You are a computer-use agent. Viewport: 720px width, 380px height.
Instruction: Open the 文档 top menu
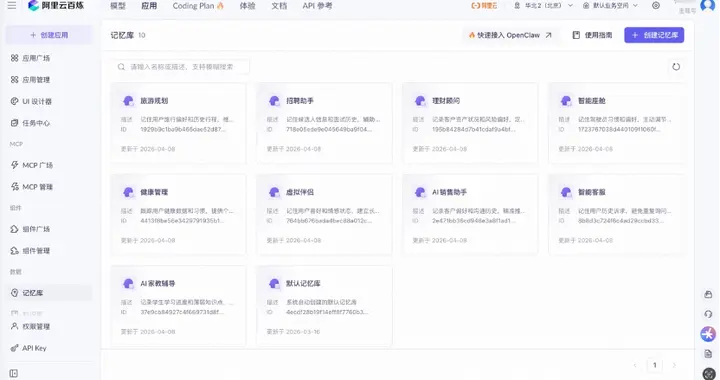[279, 6]
